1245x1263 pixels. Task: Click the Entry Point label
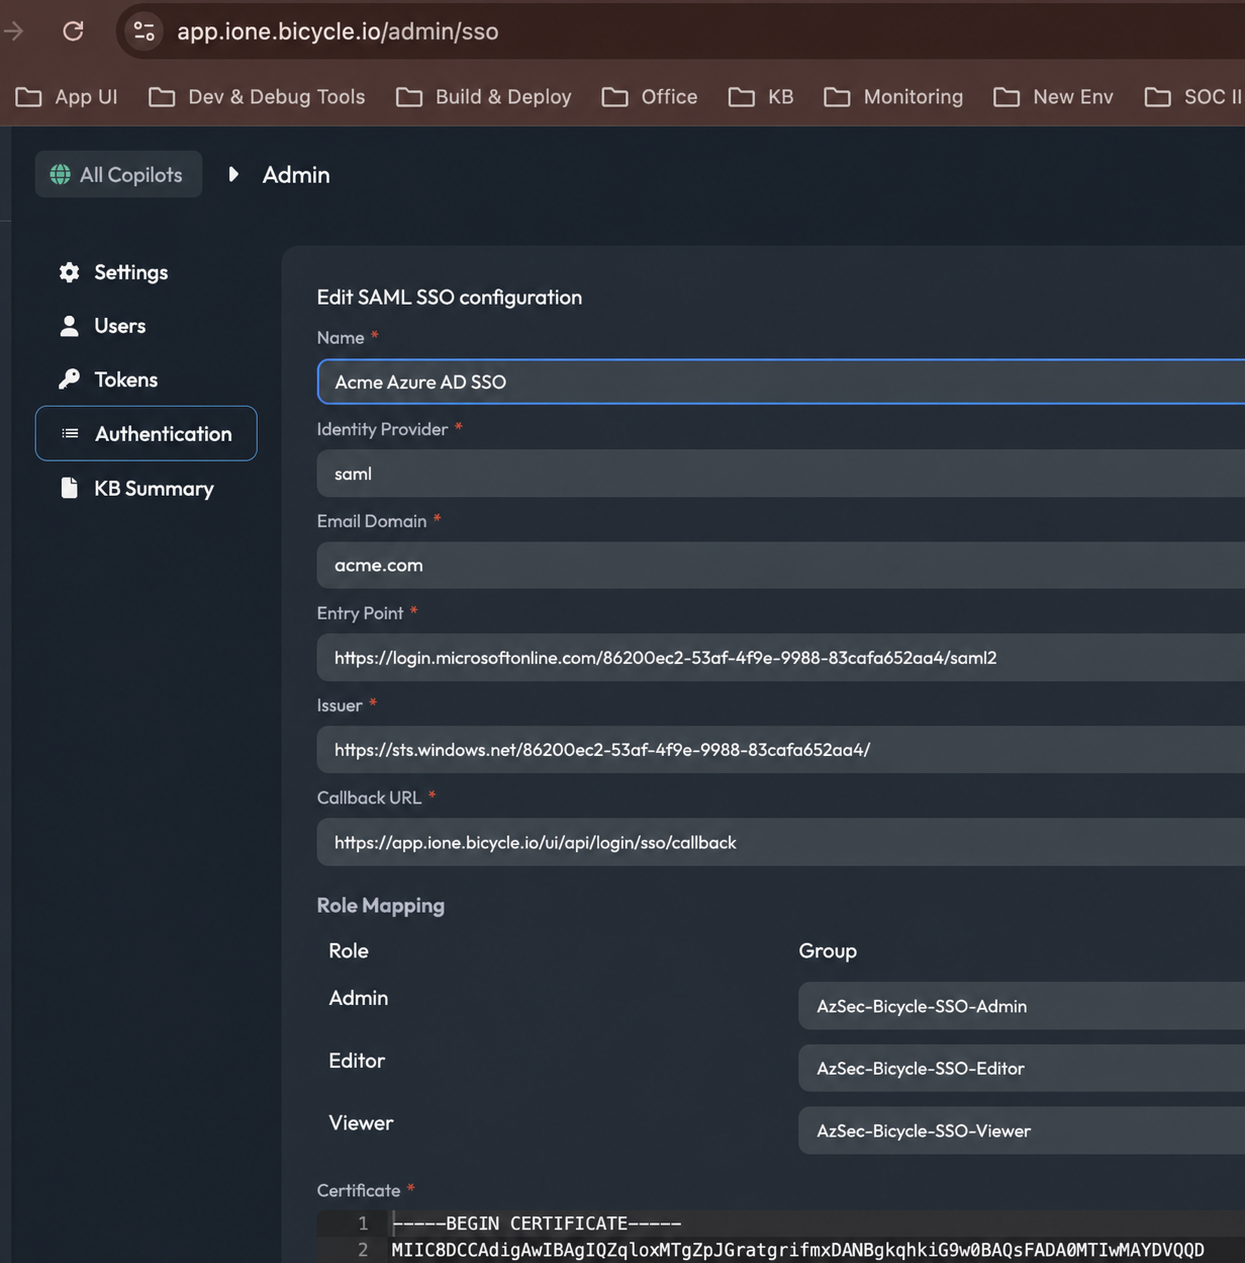(x=360, y=613)
